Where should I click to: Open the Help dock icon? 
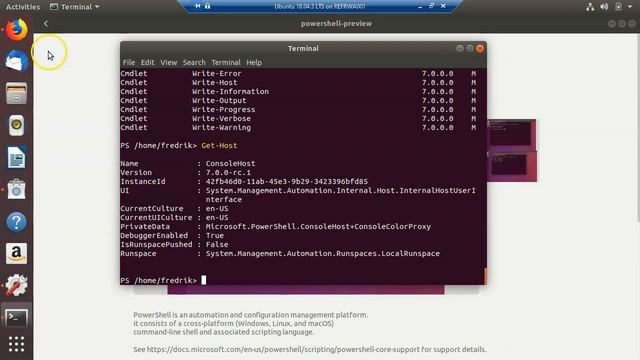16,222
